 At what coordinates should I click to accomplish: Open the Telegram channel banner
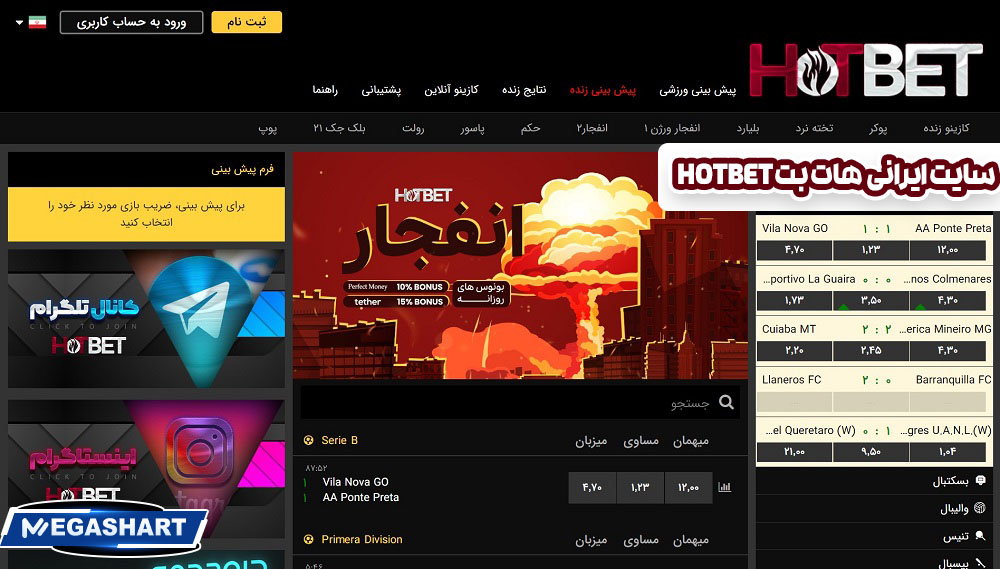point(146,318)
